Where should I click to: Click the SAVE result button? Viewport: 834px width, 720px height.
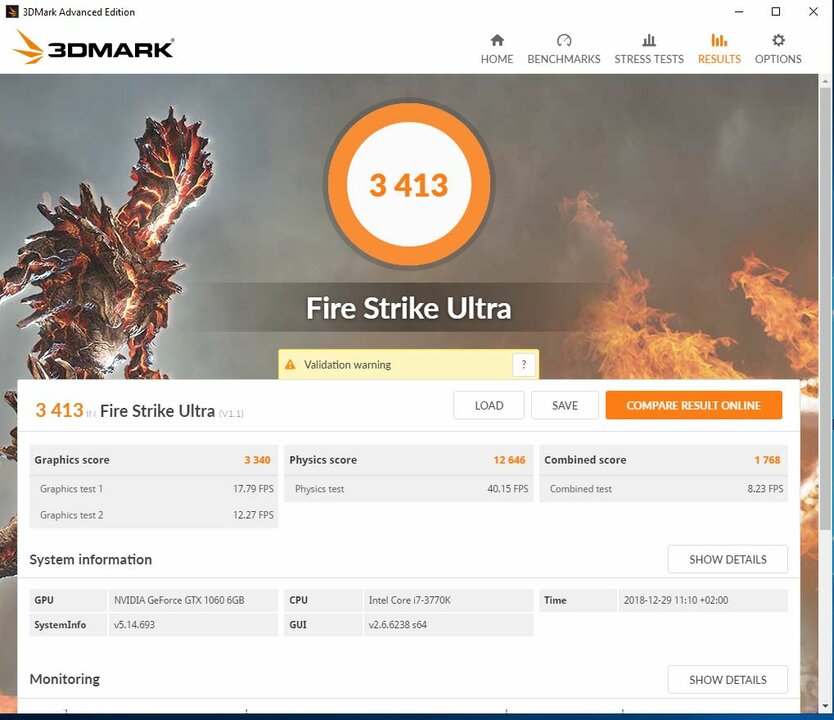point(565,406)
